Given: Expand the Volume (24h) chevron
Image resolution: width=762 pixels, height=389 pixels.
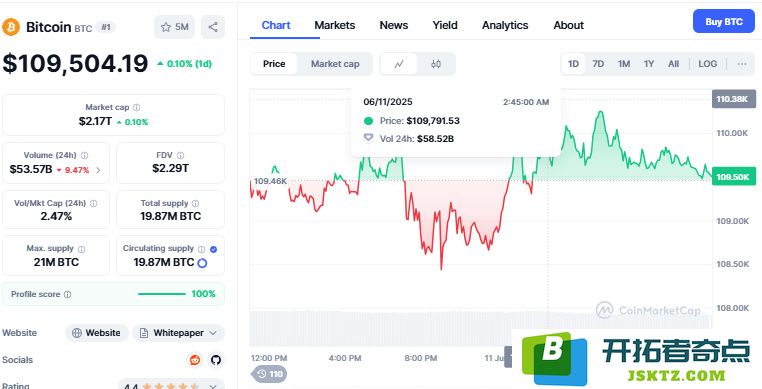Looking at the screenshot, I should [x=99, y=170].
